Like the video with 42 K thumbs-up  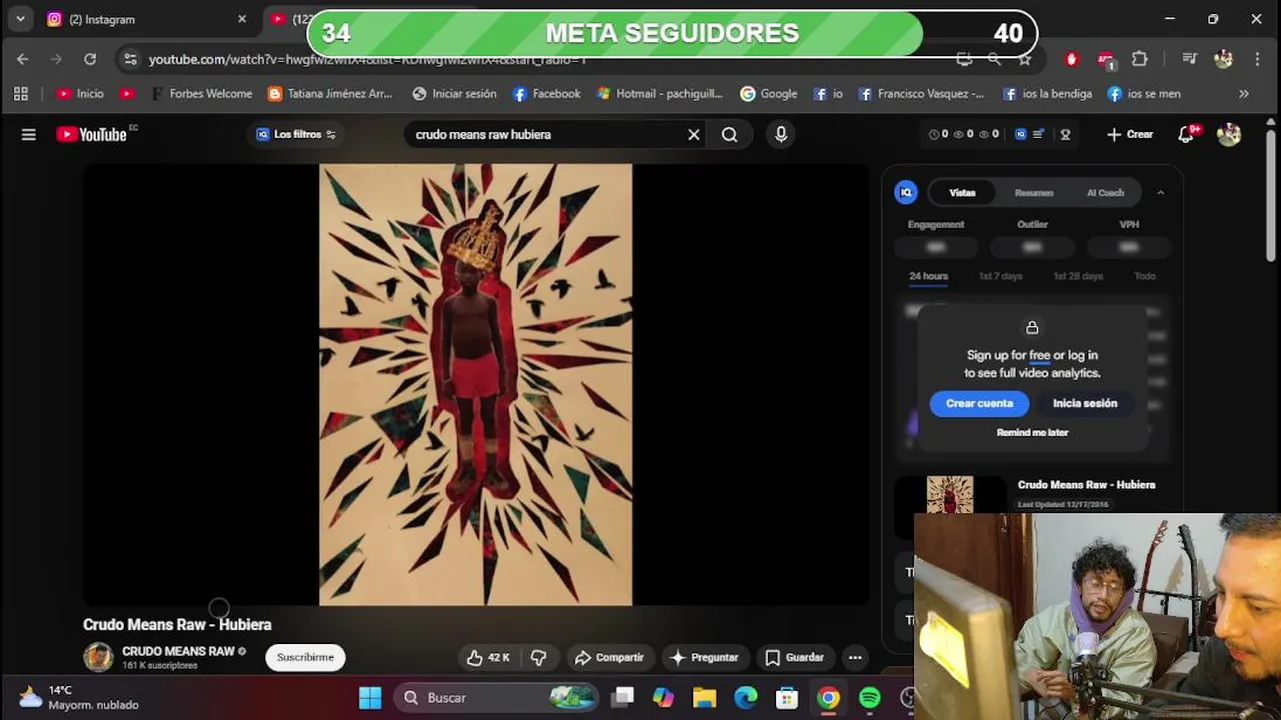click(488, 657)
